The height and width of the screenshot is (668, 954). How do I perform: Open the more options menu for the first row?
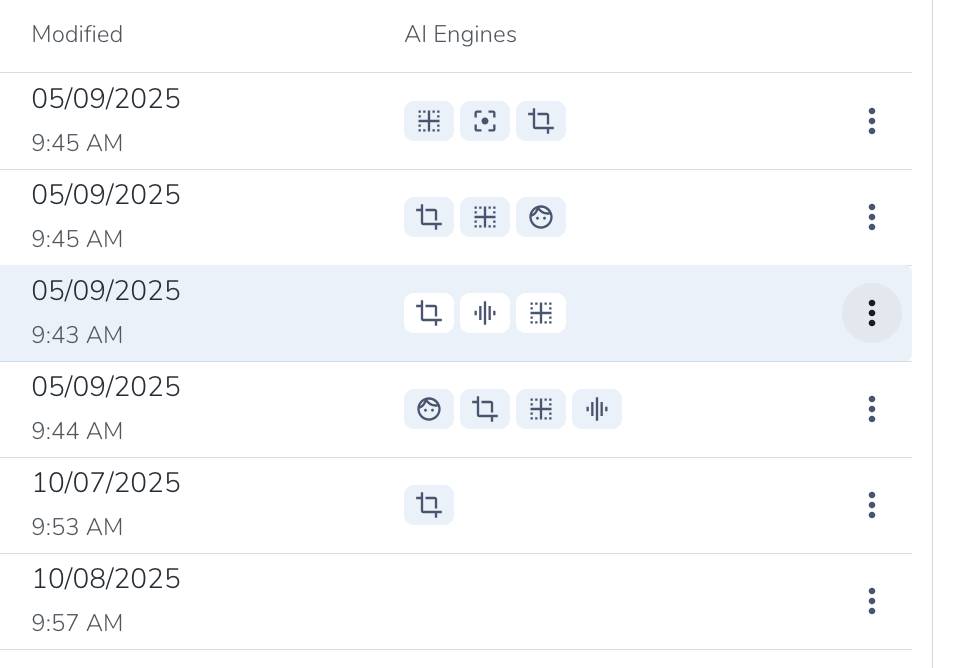click(x=872, y=121)
